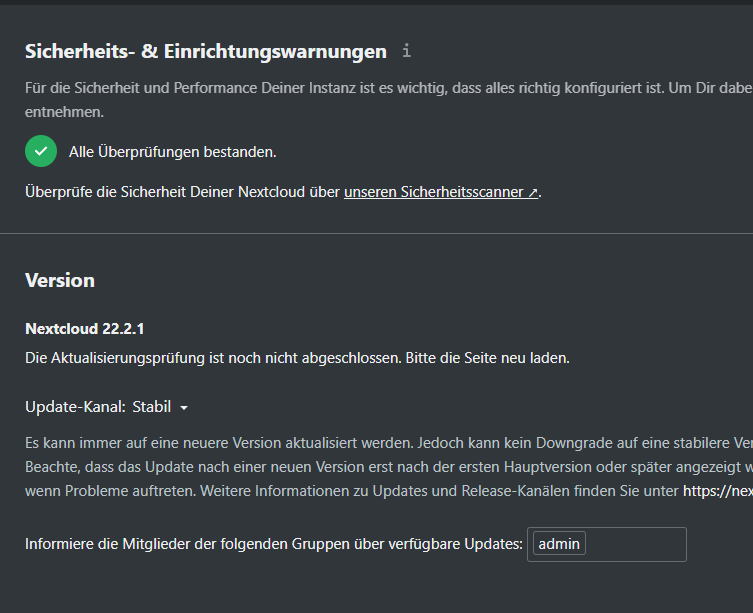This screenshot has height=613, width=753.
Task: Expand the caret arrow next to Stabil
Action: tap(183, 408)
